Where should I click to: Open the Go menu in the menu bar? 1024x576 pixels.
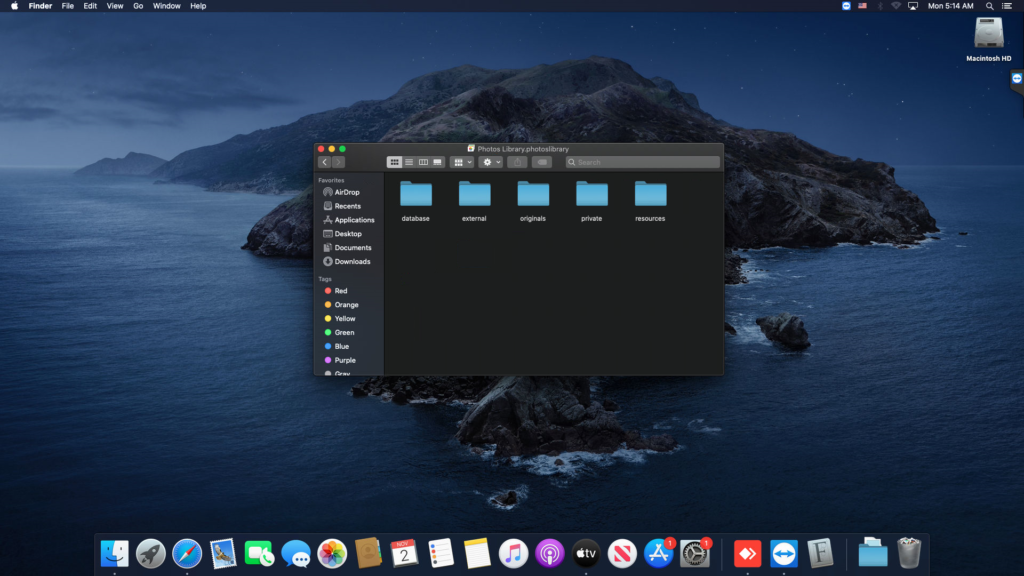pos(138,6)
